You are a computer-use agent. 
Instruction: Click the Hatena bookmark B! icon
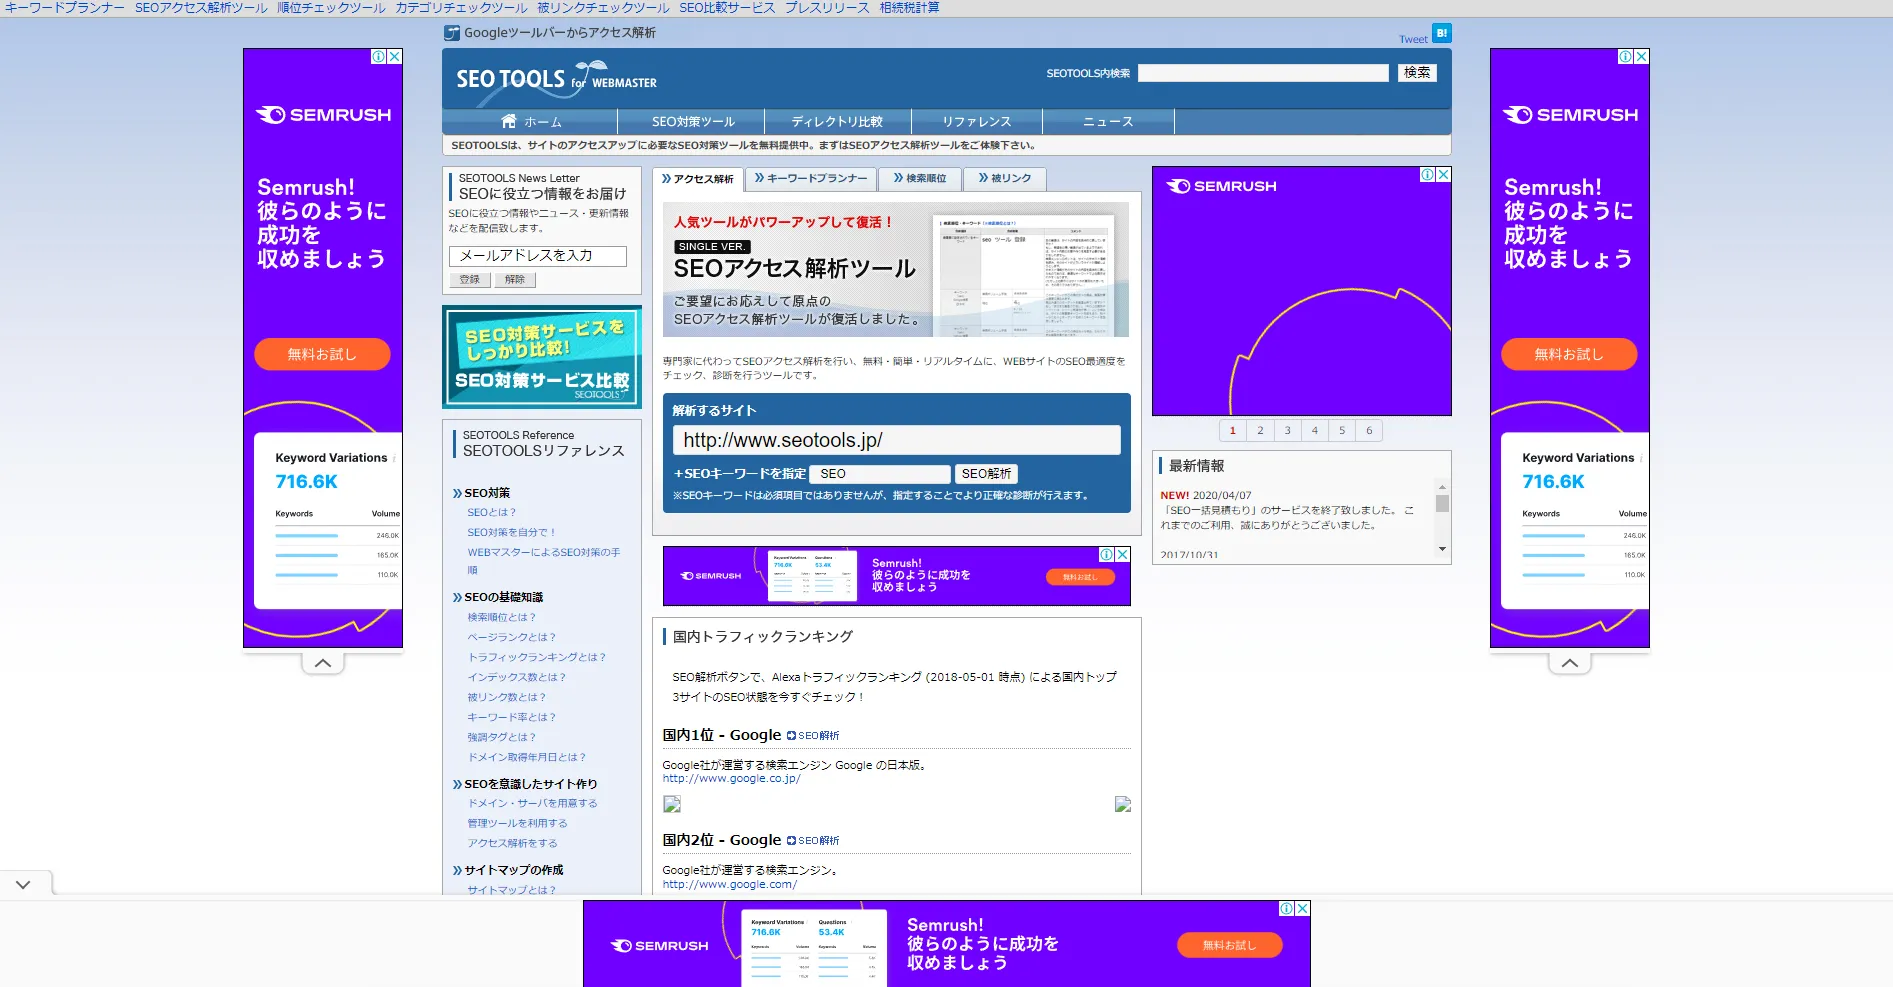(1441, 33)
